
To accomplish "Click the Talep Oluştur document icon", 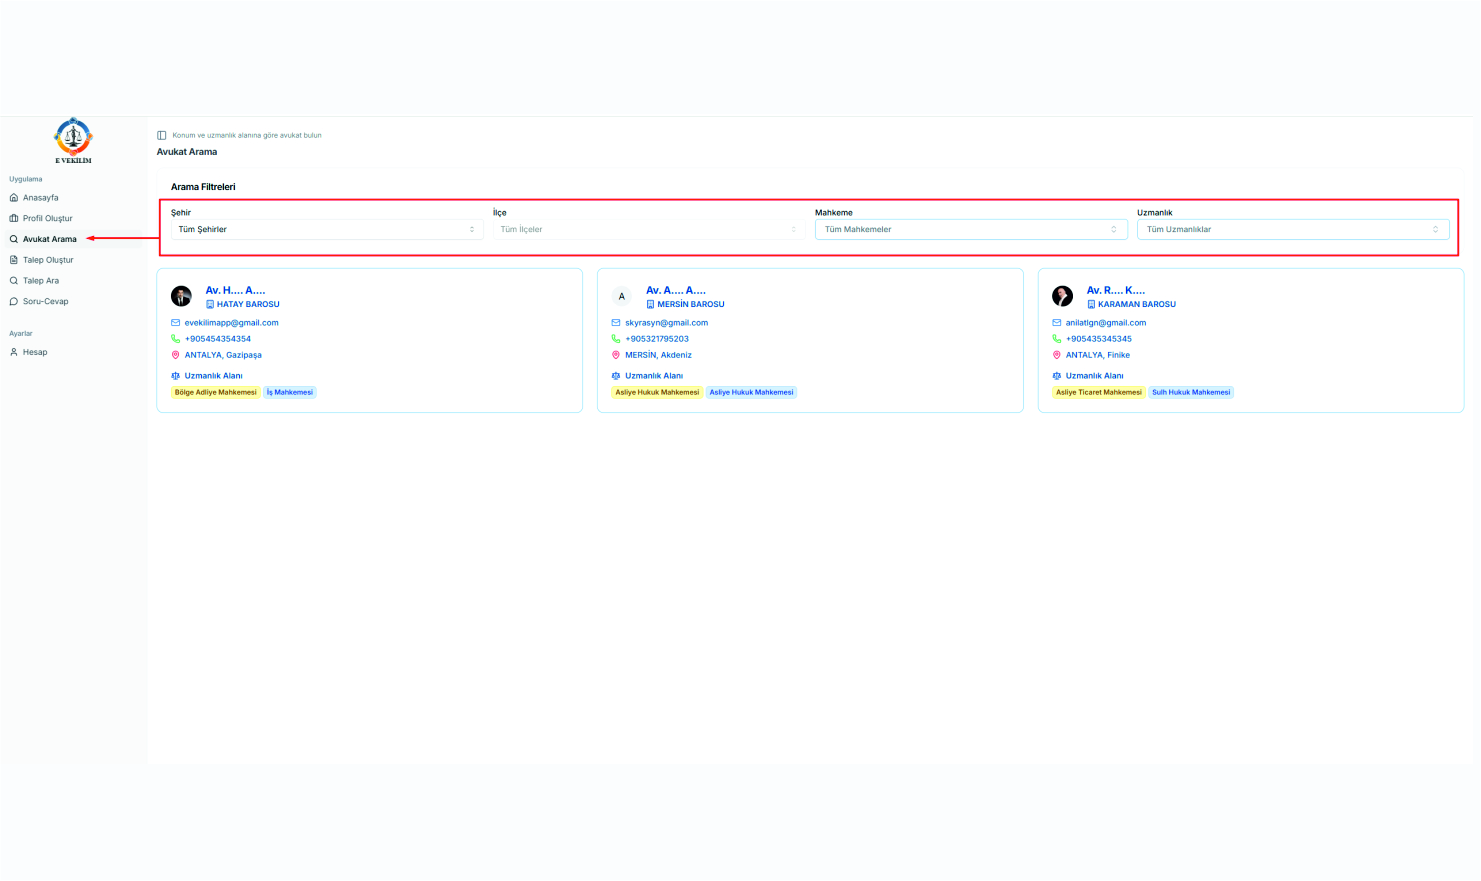I will pos(14,260).
